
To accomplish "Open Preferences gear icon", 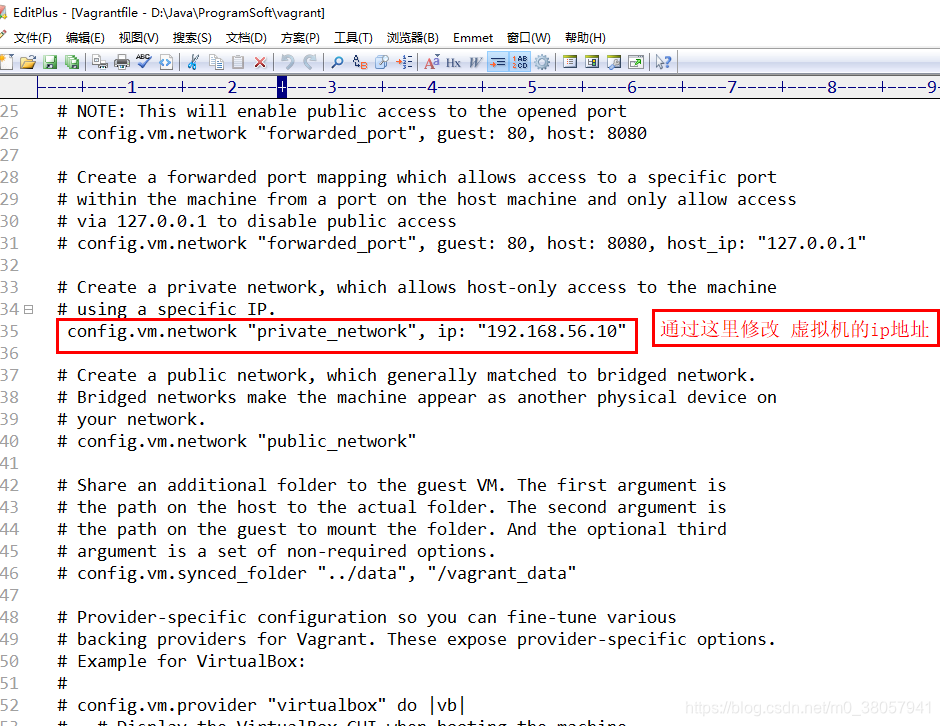I will (542, 62).
